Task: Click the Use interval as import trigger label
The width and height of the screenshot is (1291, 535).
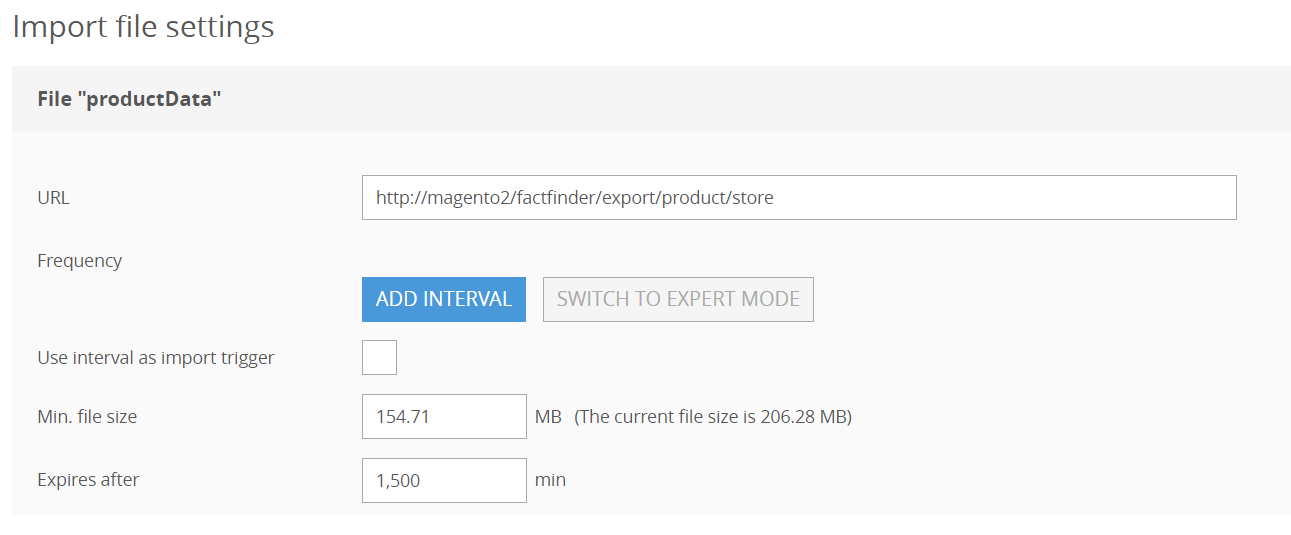Action: [x=156, y=357]
